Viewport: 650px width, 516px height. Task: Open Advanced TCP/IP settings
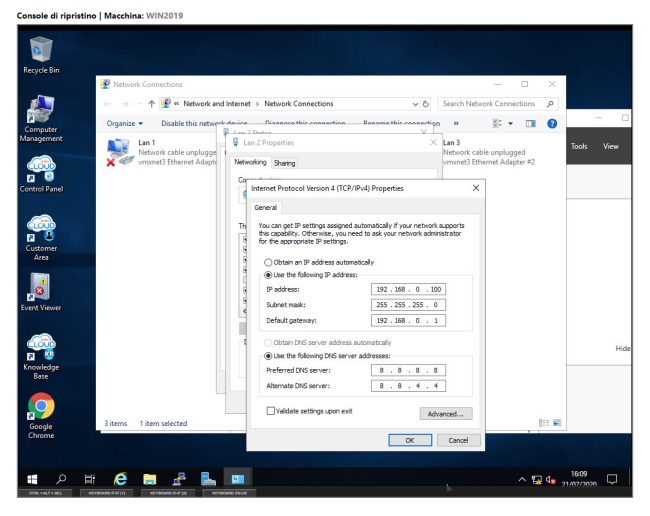pyautogui.click(x=446, y=414)
